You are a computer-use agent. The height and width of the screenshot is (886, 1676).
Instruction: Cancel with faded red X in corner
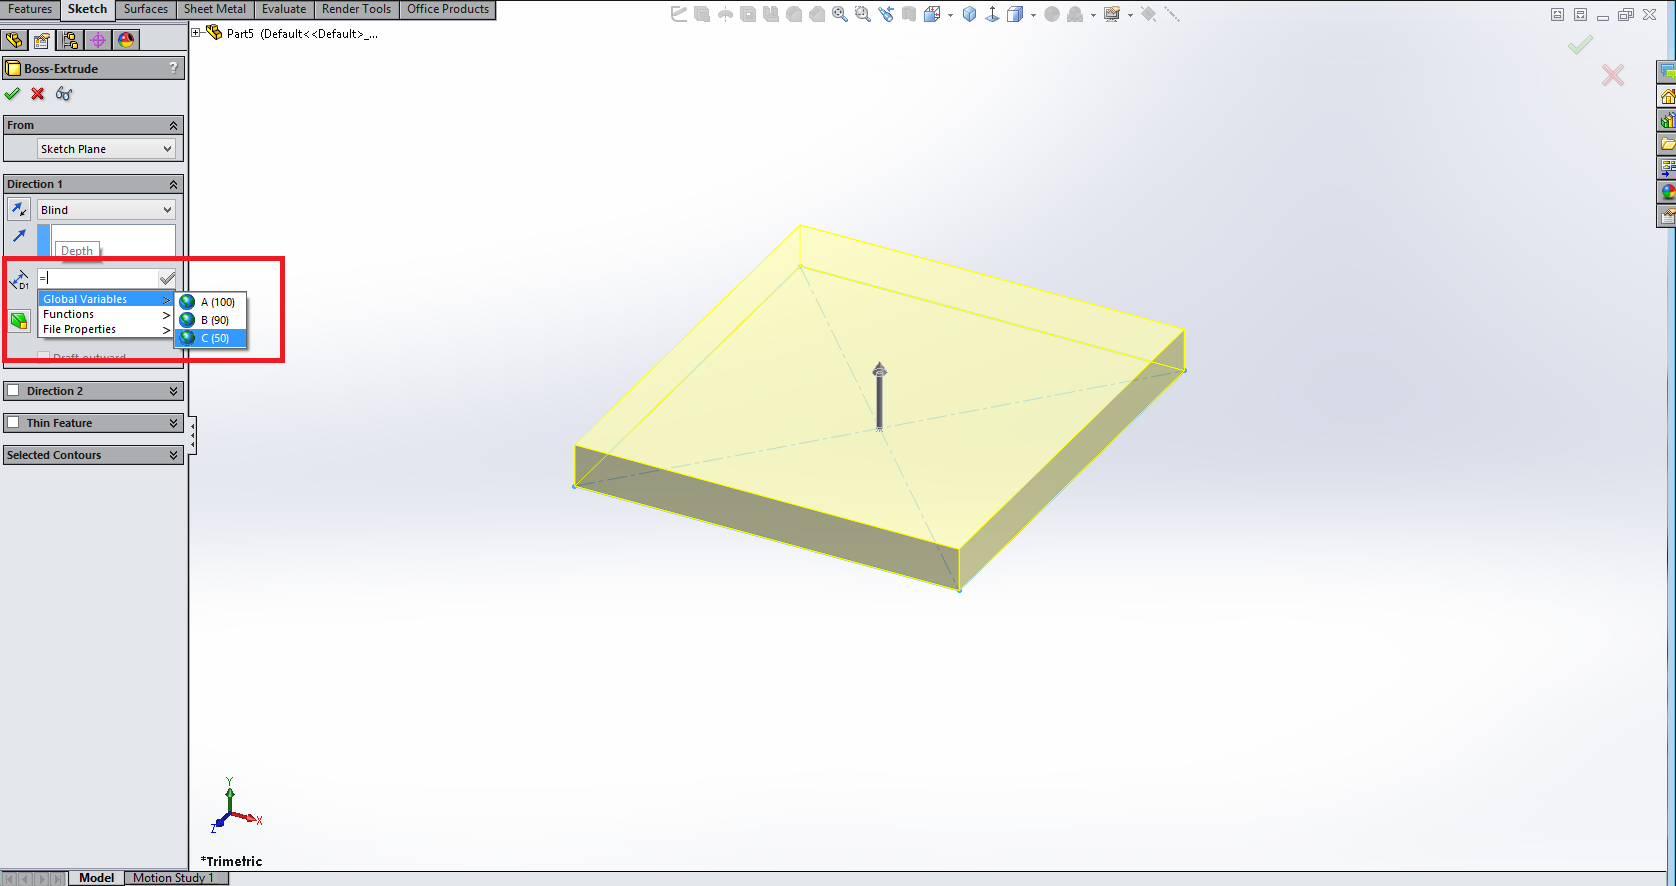pyautogui.click(x=1613, y=75)
